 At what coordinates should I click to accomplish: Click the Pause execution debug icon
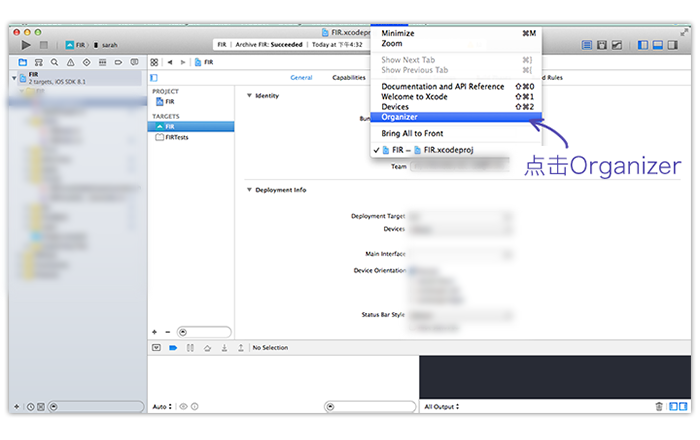click(190, 348)
